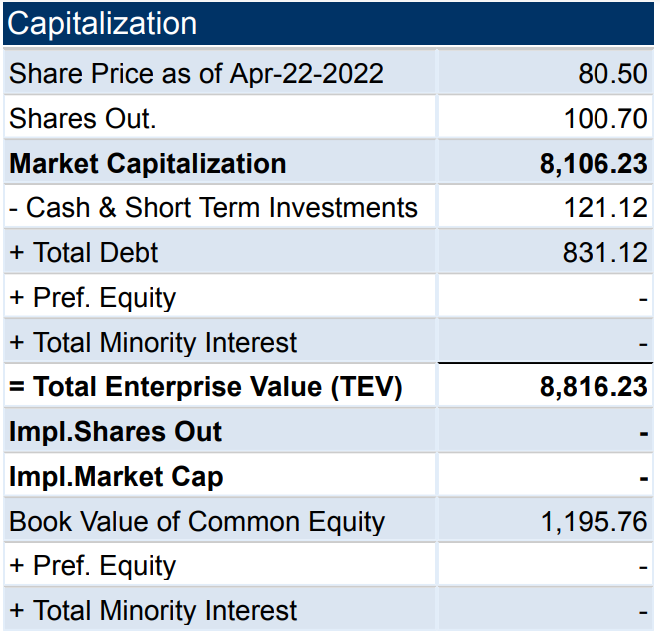Click the book value 1,195.76

click(595, 522)
